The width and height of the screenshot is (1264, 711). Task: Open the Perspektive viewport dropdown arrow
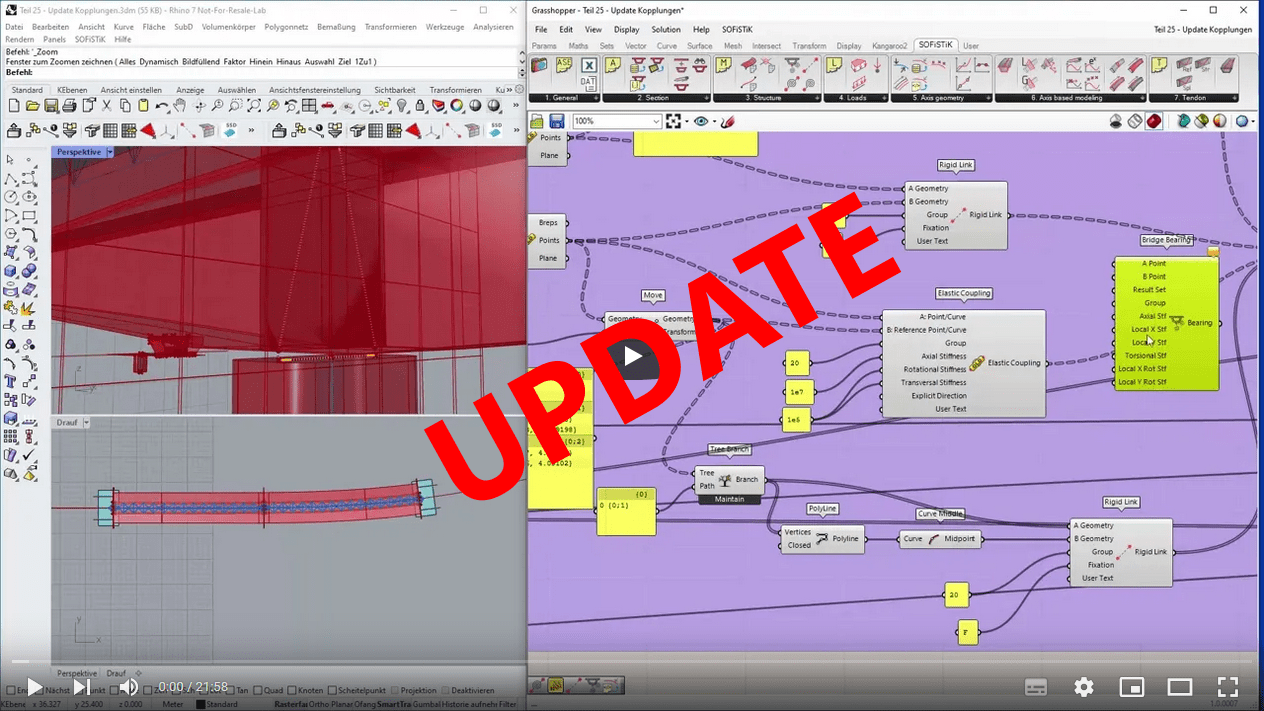[x=110, y=152]
